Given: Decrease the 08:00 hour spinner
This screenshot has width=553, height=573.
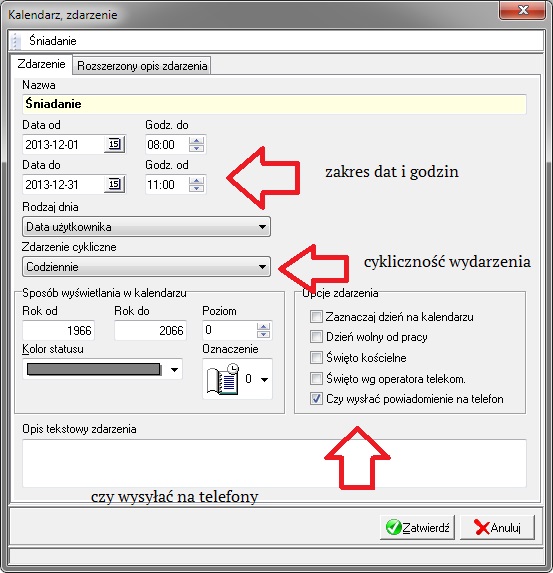Looking at the screenshot, I should click(196, 148).
